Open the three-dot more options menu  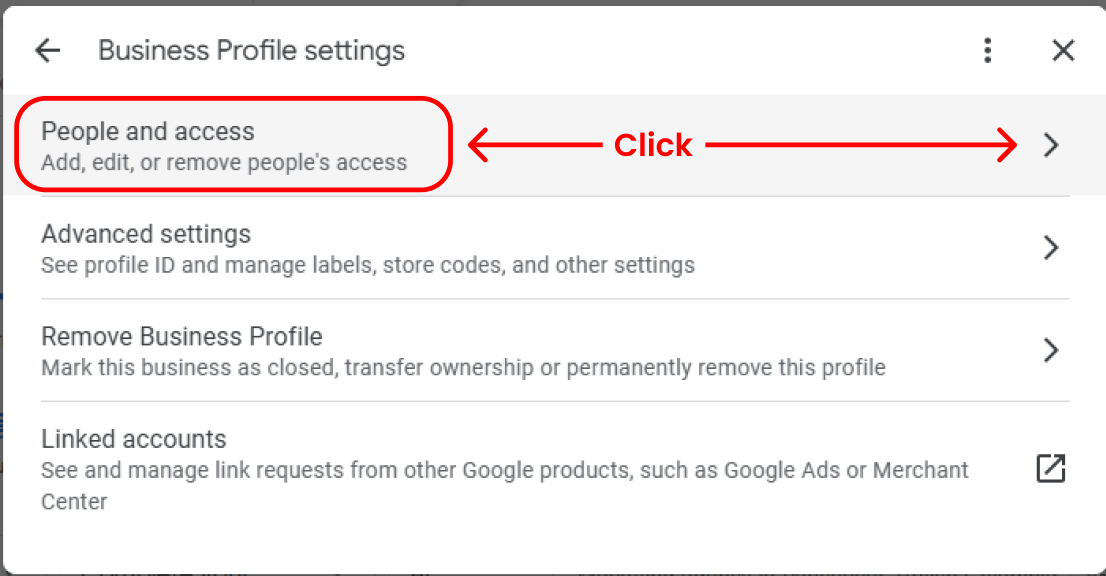point(987,51)
